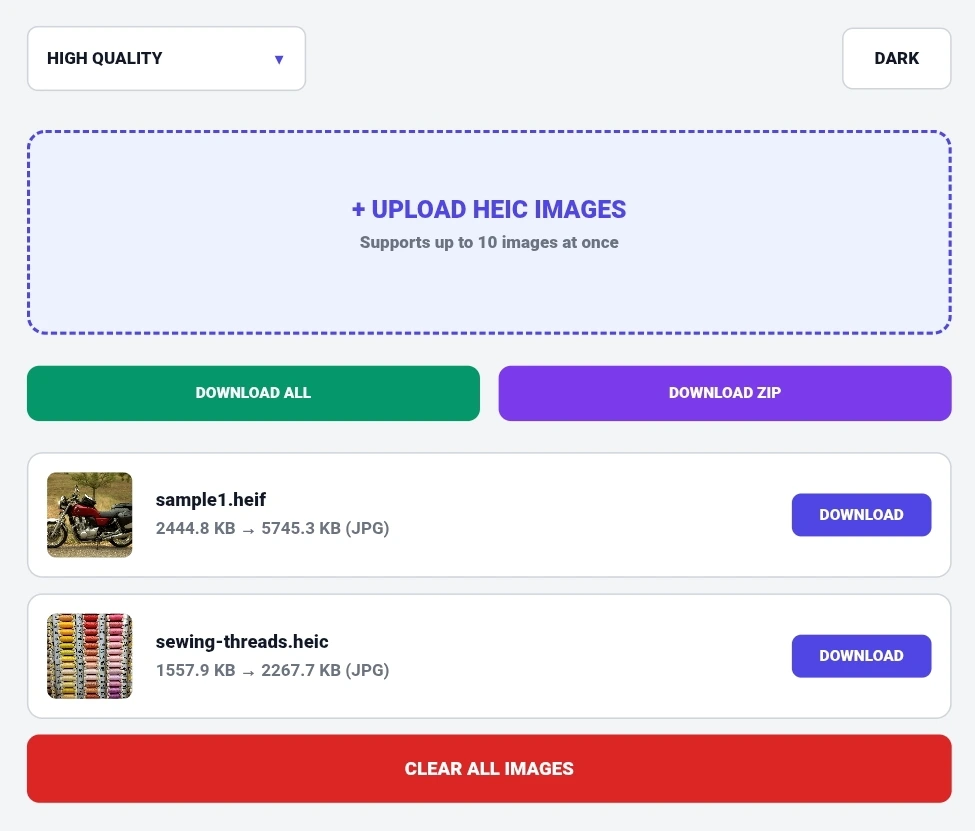This screenshot has height=831, width=975.
Task: Click the dropdown arrow beside High Quality
Action: (x=279, y=60)
